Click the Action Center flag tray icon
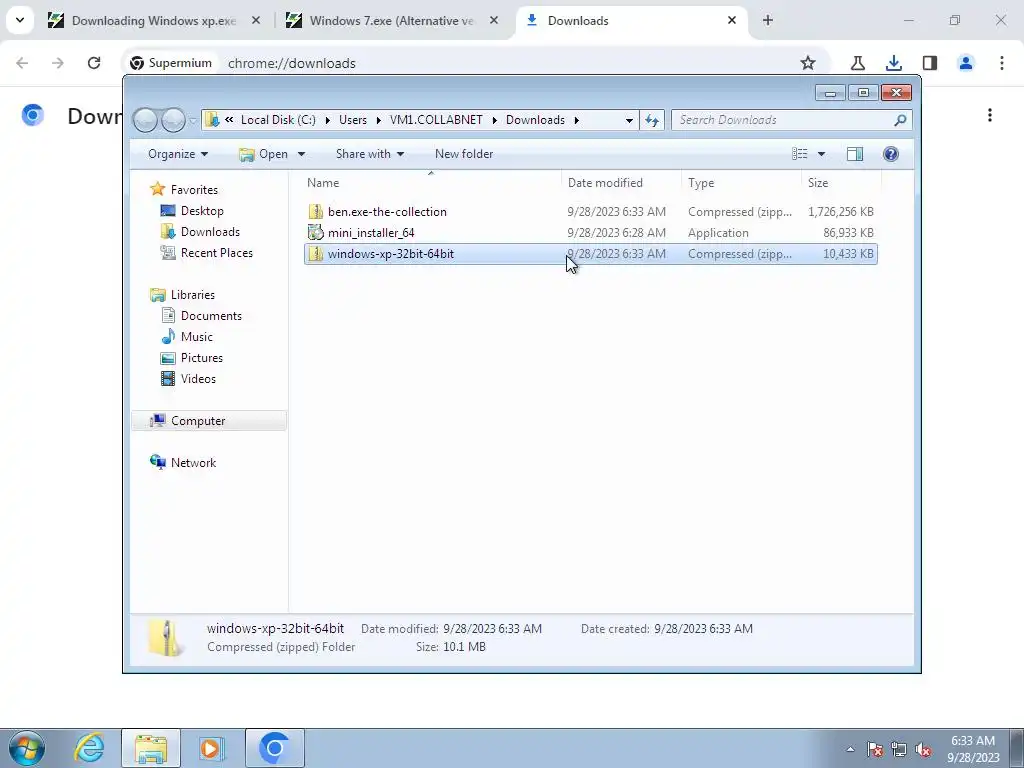The width and height of the screenshot is (1024, 768). 875,749
